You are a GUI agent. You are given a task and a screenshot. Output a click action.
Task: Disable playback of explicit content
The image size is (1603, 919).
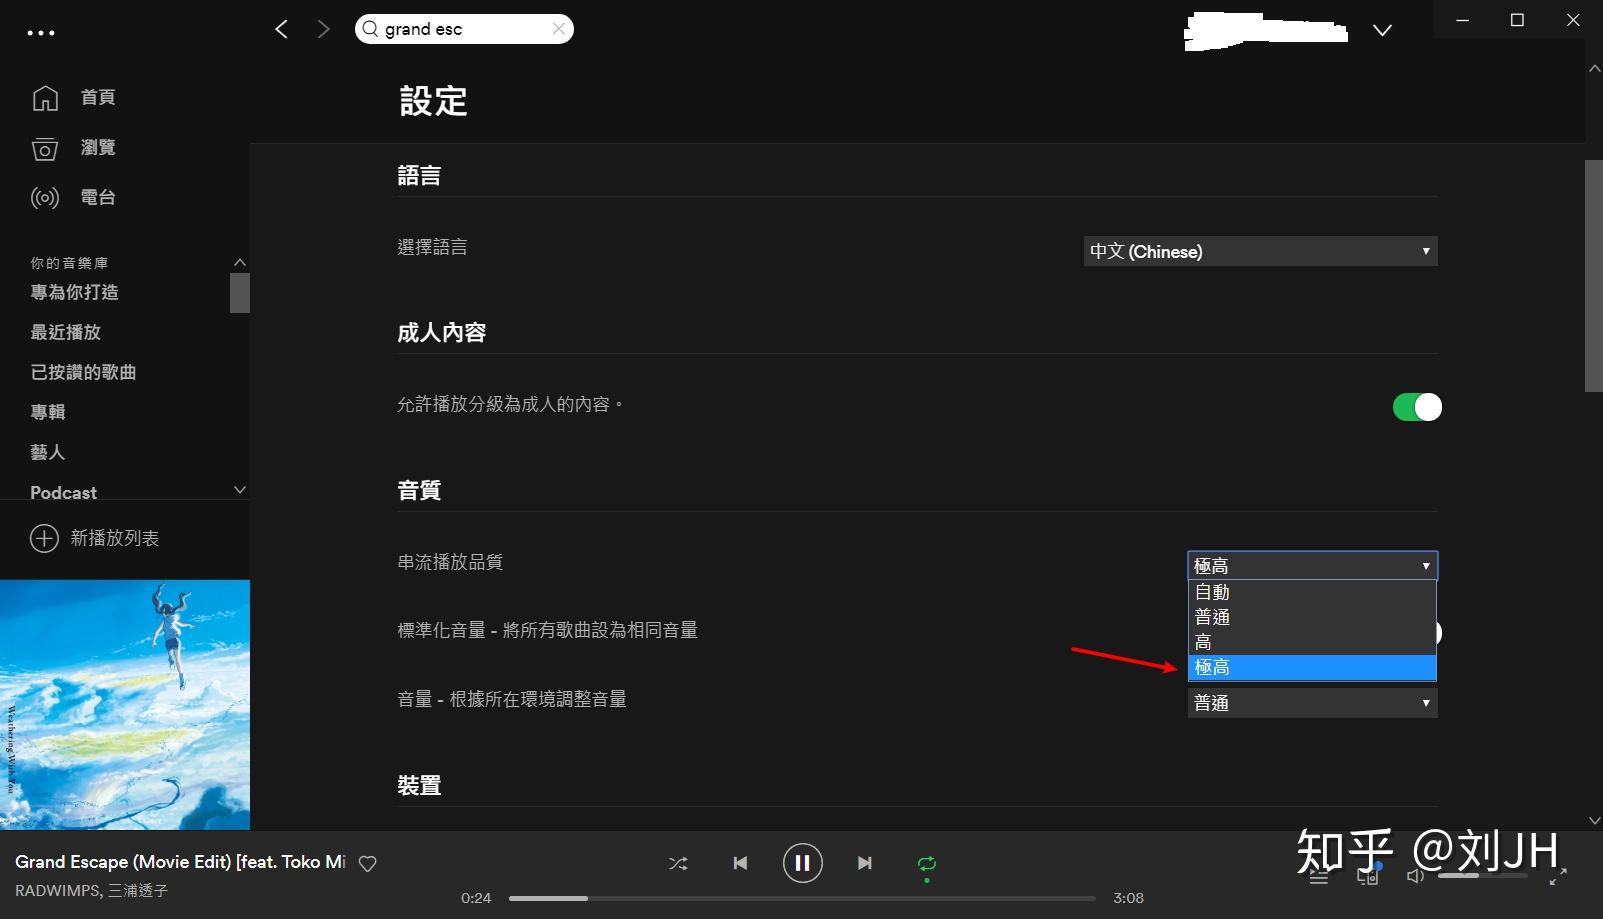tap(1417, 407)
